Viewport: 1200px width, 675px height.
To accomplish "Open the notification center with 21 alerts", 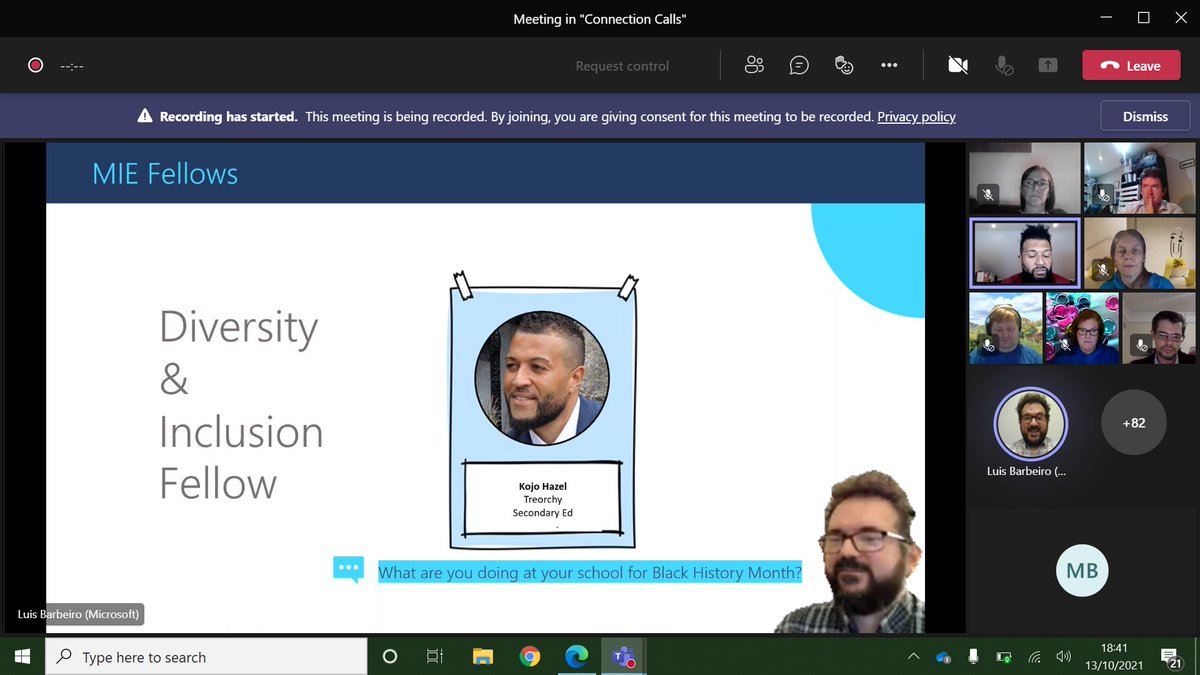I will pos(1173,657).
